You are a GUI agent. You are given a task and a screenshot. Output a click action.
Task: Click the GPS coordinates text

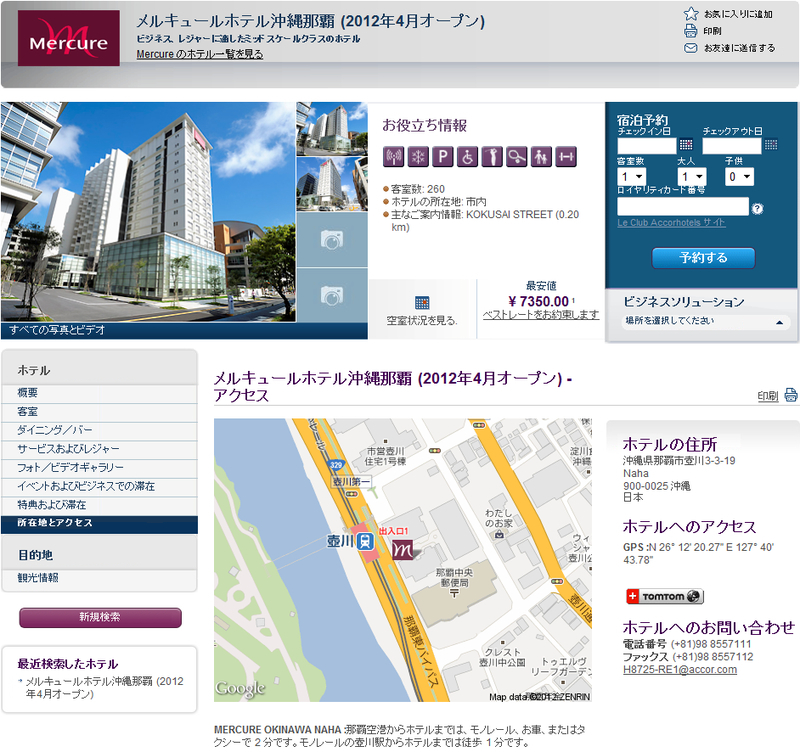[698, 554]
